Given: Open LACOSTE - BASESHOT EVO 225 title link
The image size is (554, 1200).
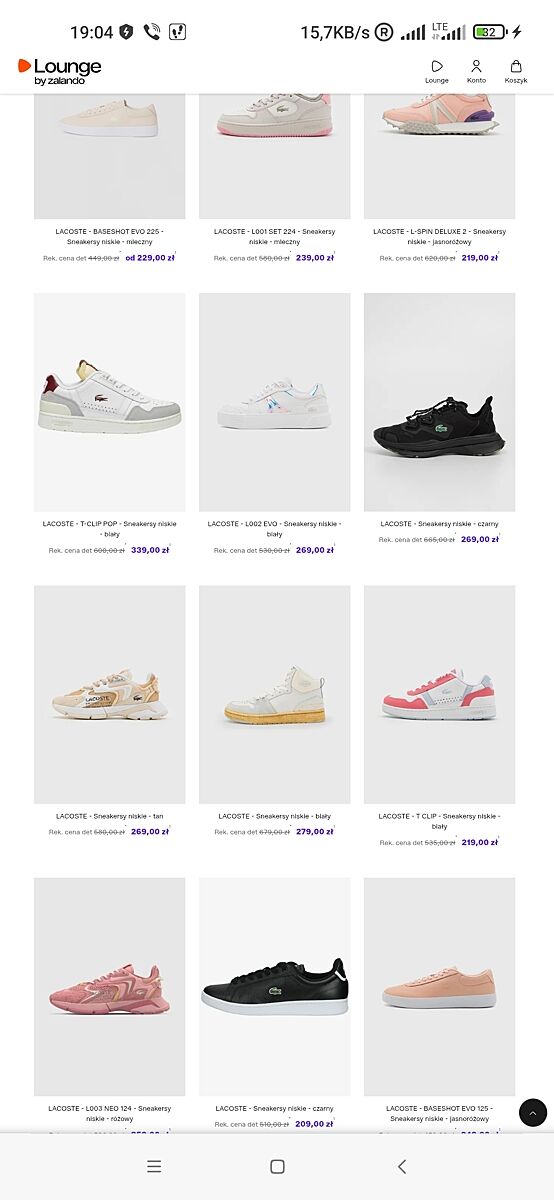Looking at the screenshot, I should pos(110,236).
